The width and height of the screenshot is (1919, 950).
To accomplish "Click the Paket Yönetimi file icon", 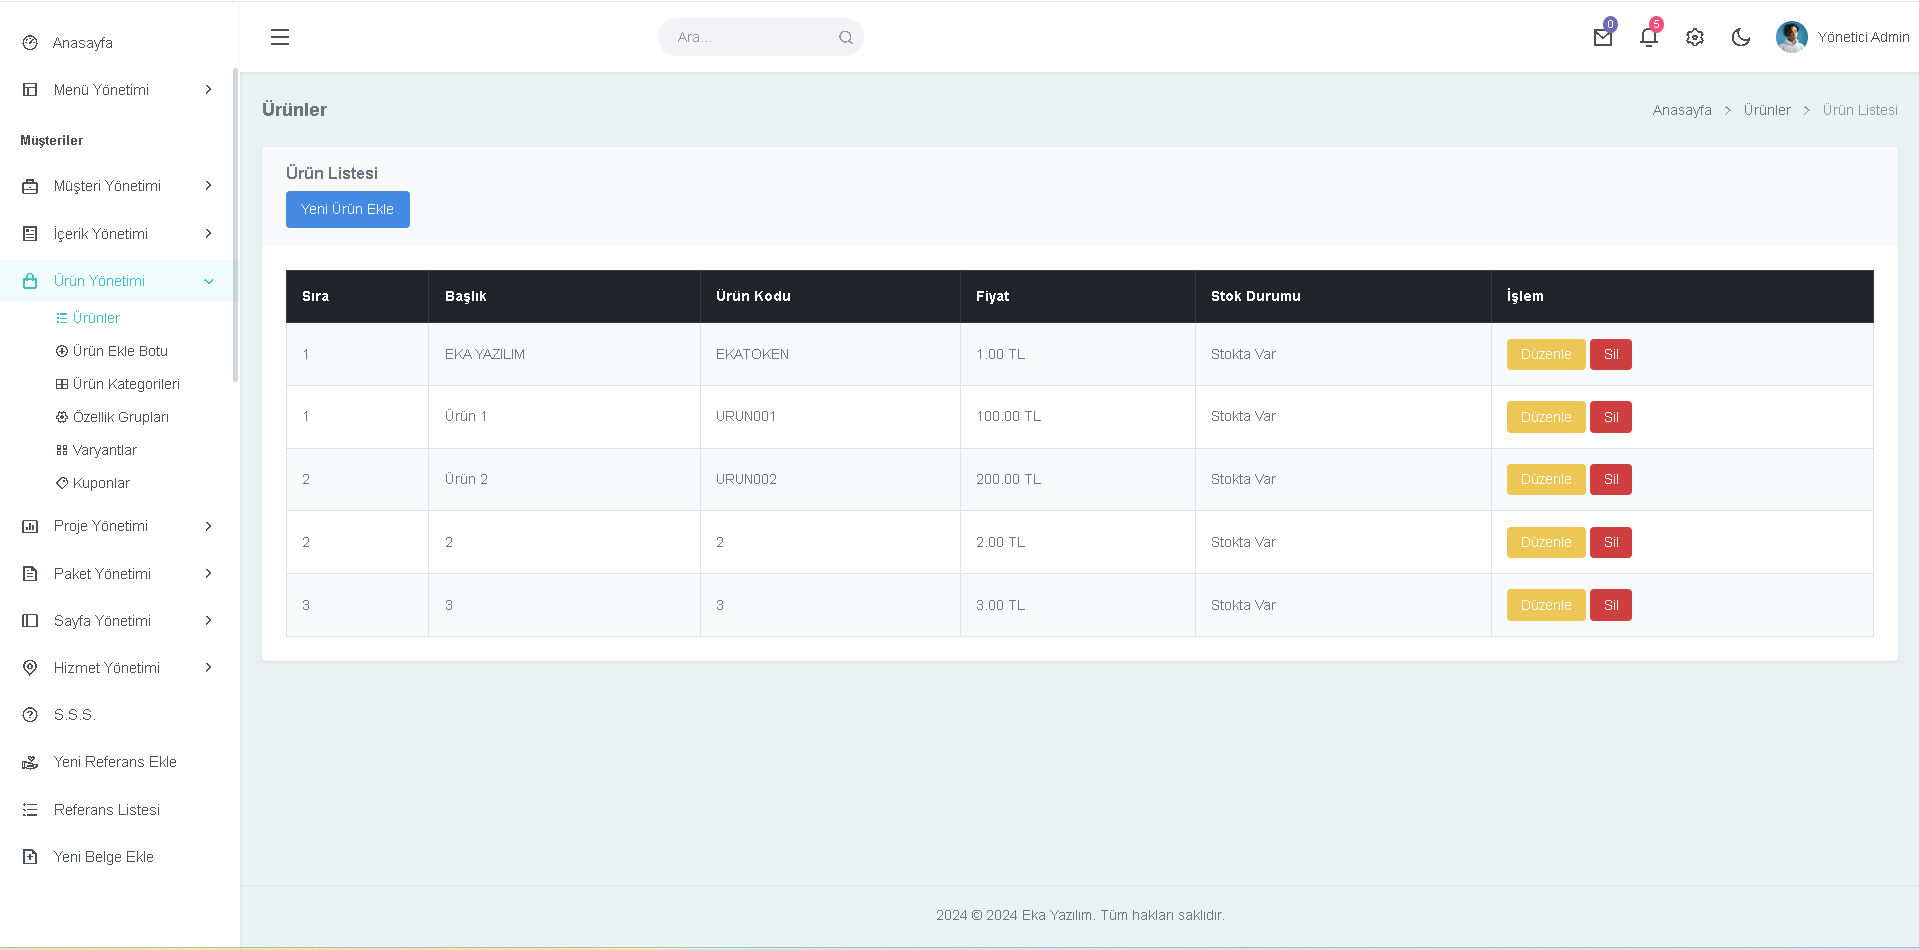I will pos(30,574).
